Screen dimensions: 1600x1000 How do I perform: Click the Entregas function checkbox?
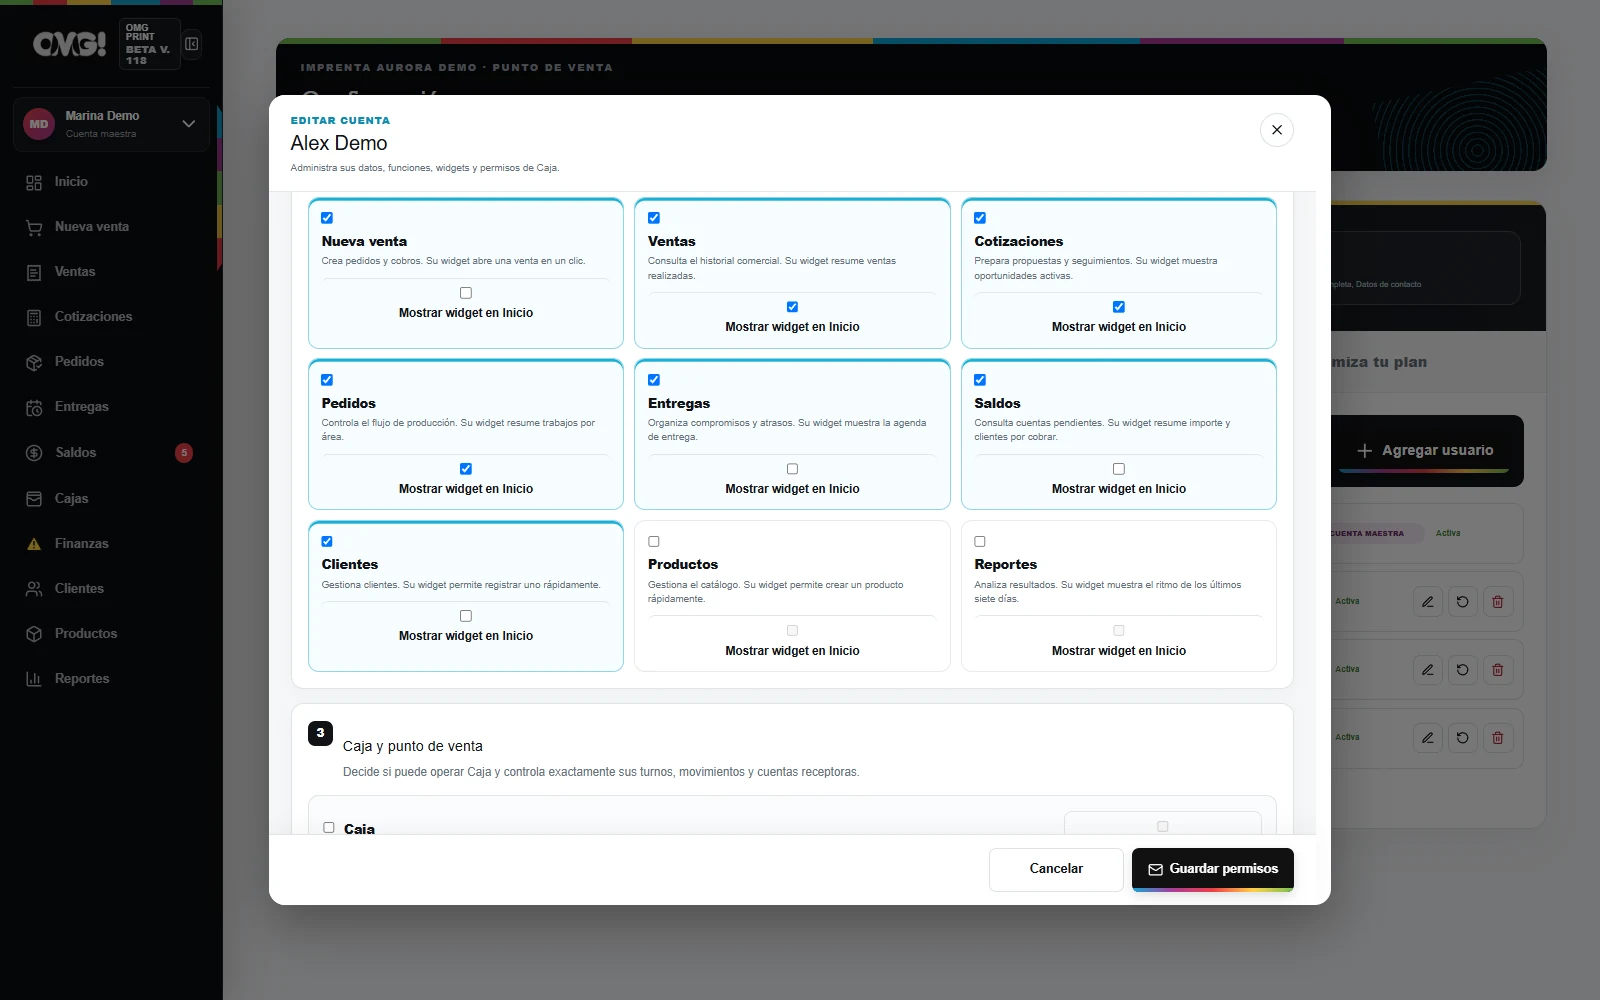click(x=654, y=380)
